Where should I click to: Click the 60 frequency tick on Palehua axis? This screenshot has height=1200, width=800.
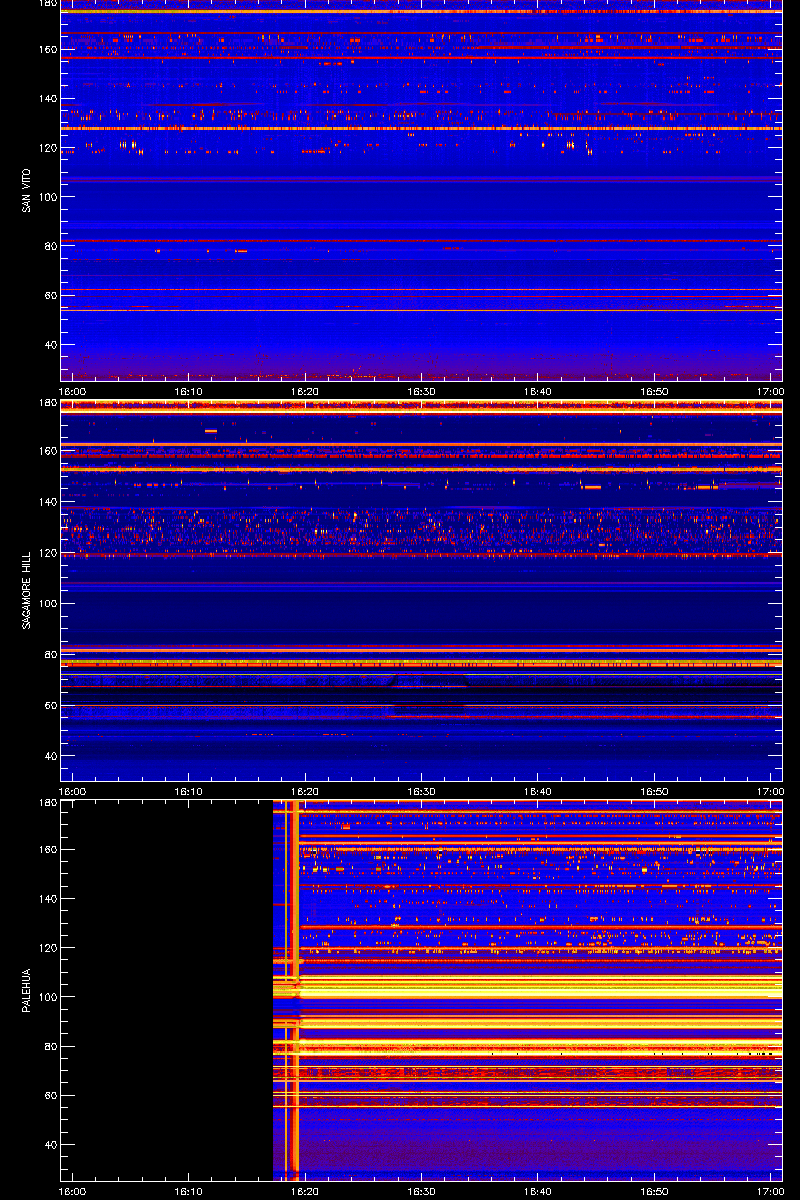(49, 1096)
